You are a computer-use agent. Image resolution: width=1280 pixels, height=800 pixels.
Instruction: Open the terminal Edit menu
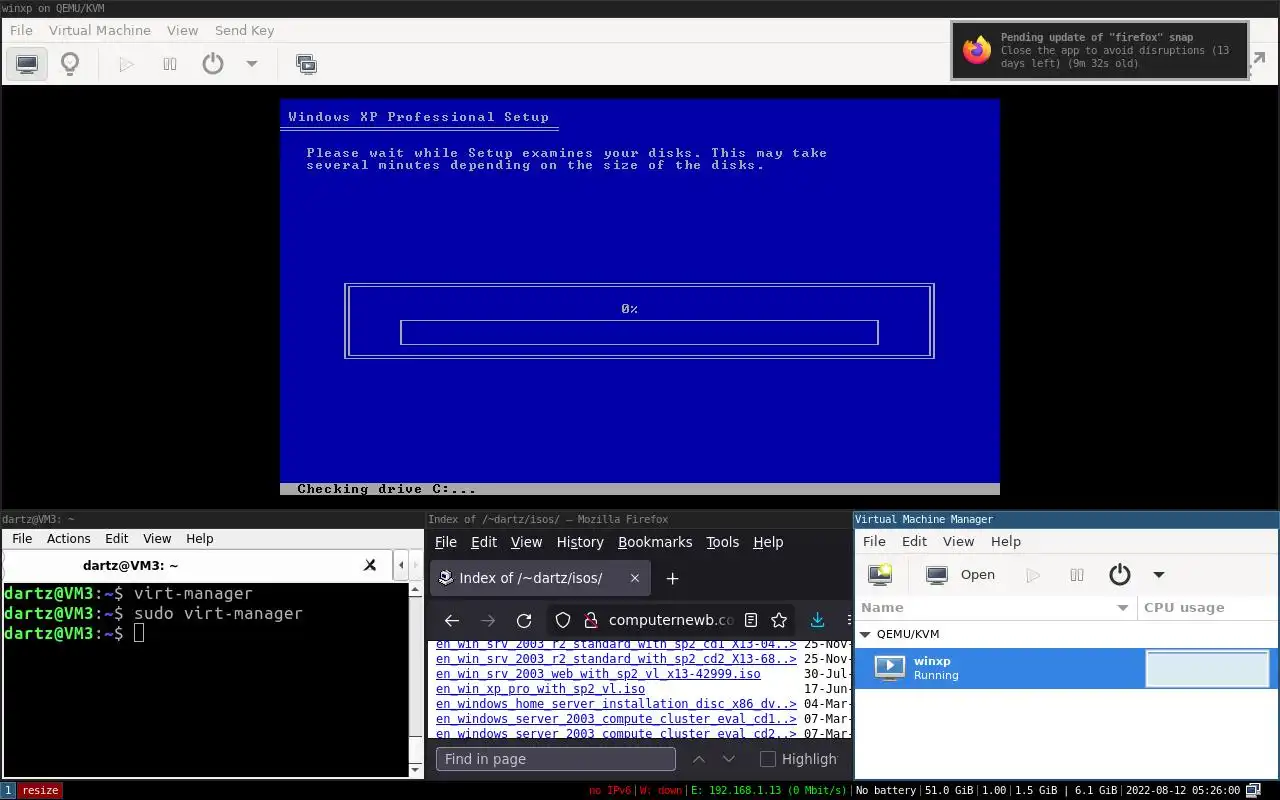click(x=117, y=538)
